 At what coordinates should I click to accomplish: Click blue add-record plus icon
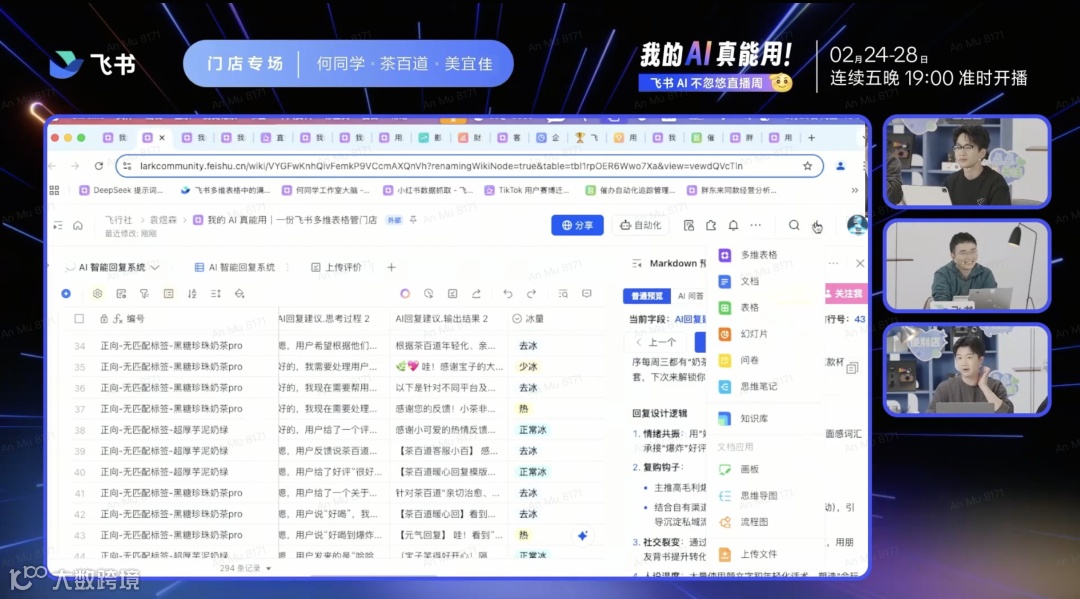[x=66, y=294]
